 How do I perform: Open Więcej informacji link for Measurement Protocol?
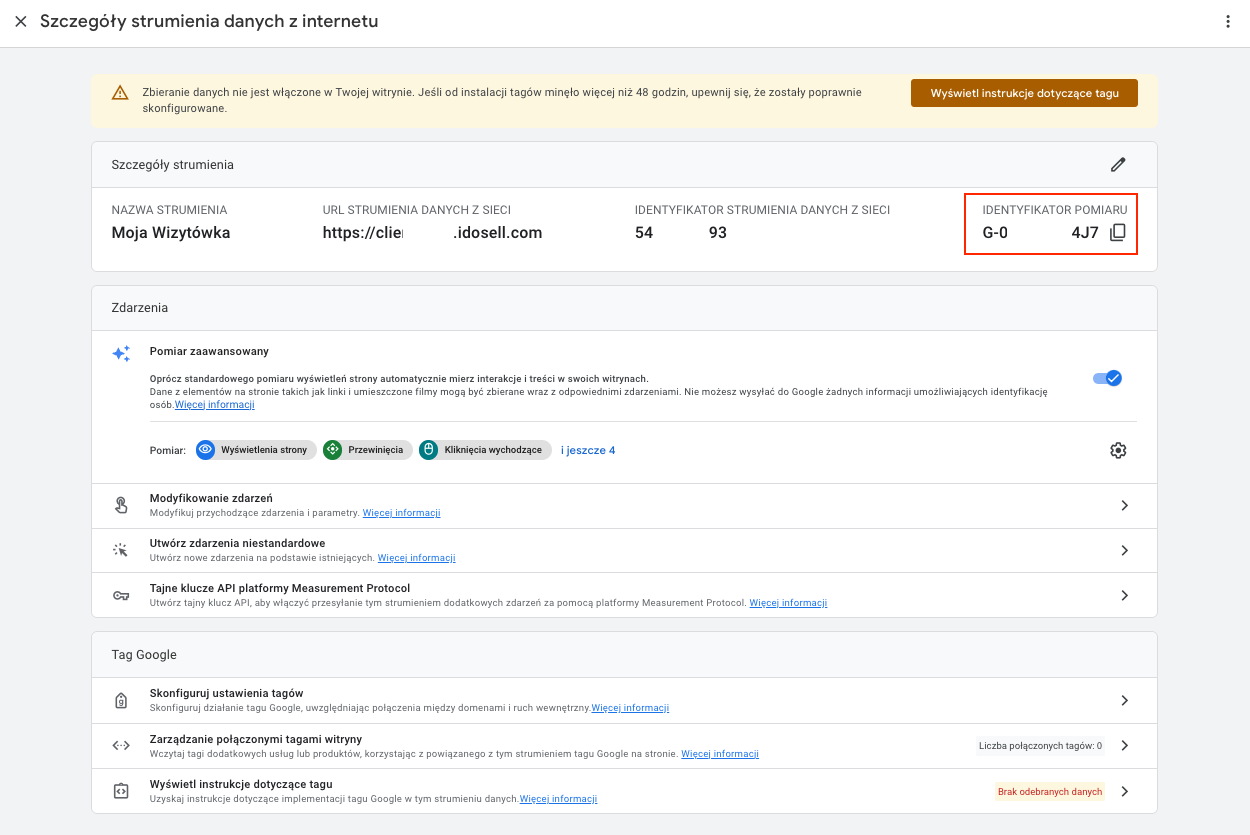788,603
